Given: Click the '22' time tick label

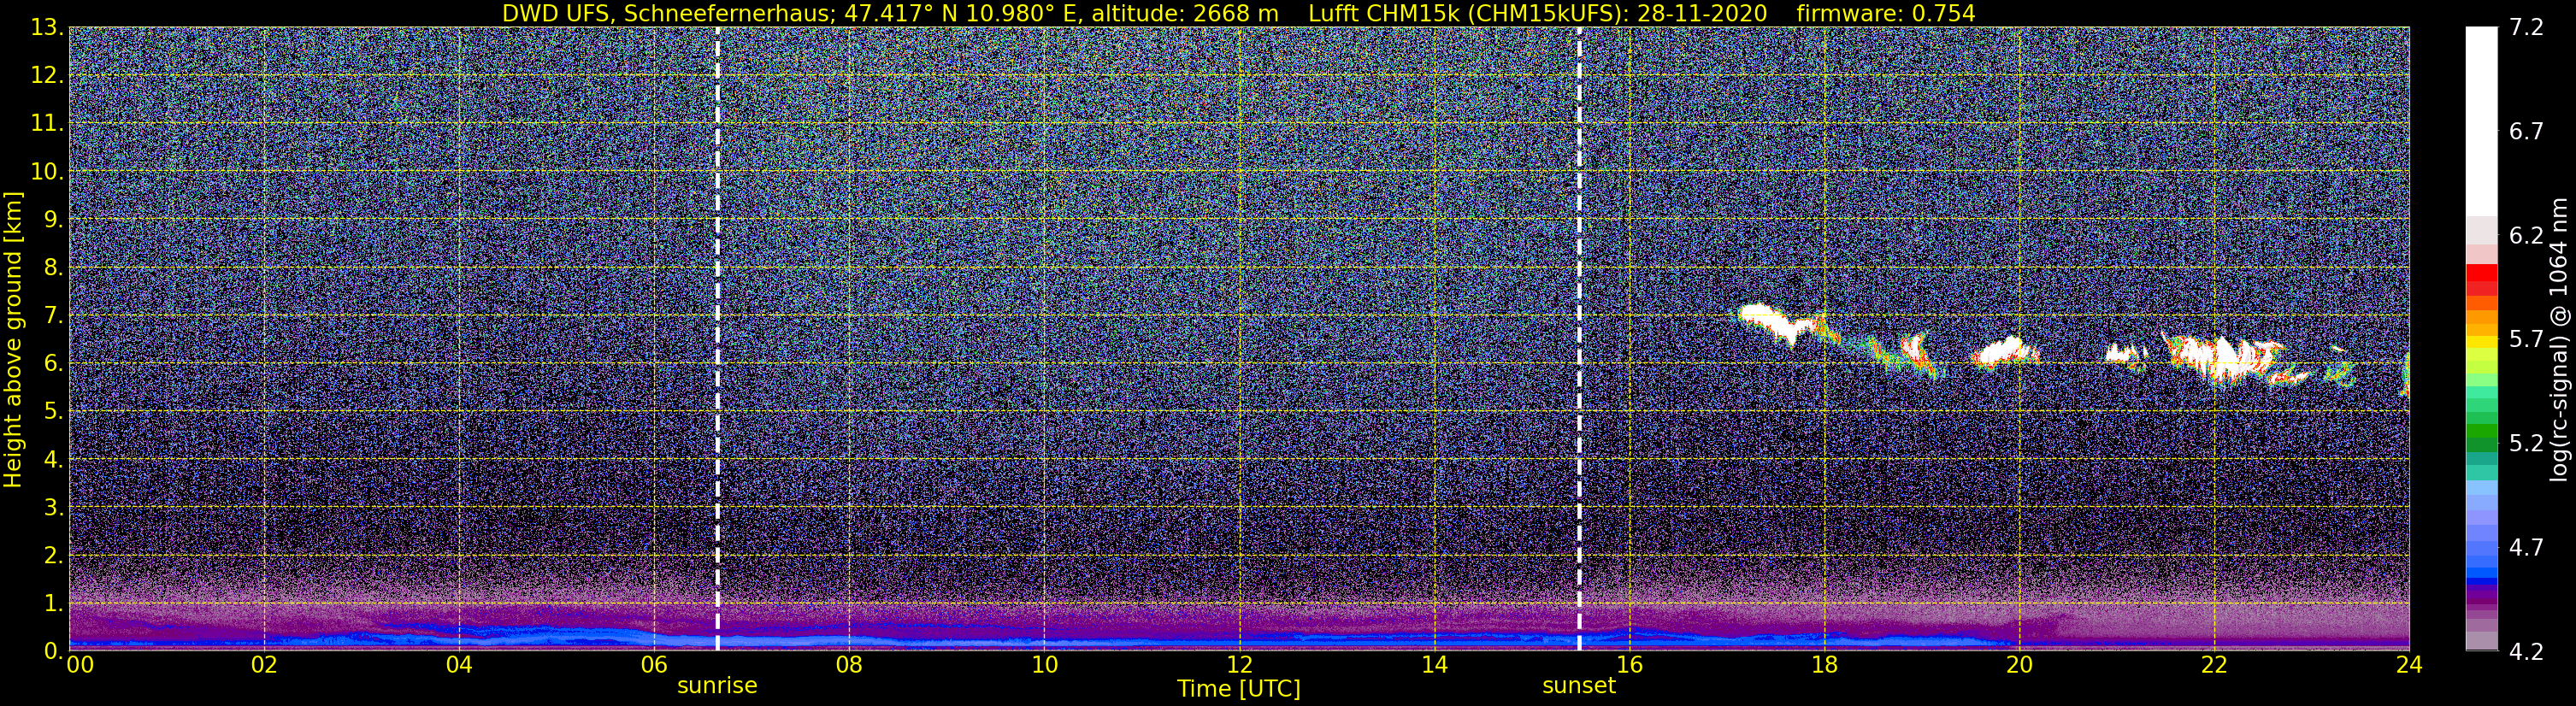Looking at the screenshot, I should coord(2214,665).
